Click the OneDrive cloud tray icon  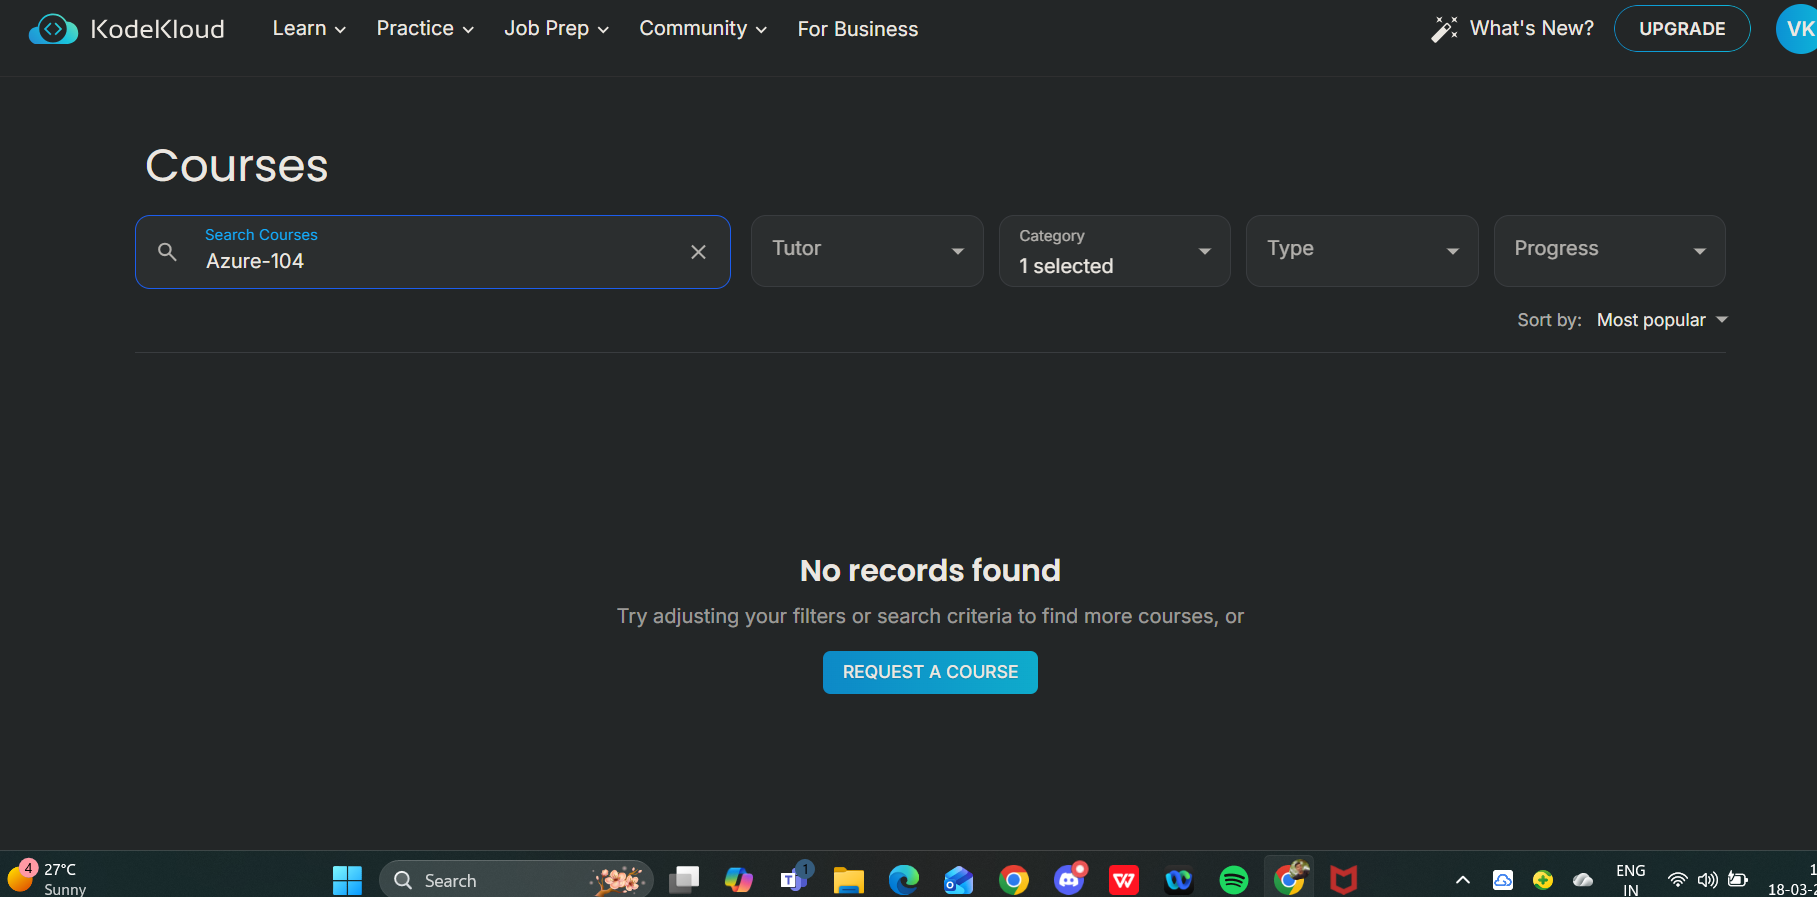1583,880
